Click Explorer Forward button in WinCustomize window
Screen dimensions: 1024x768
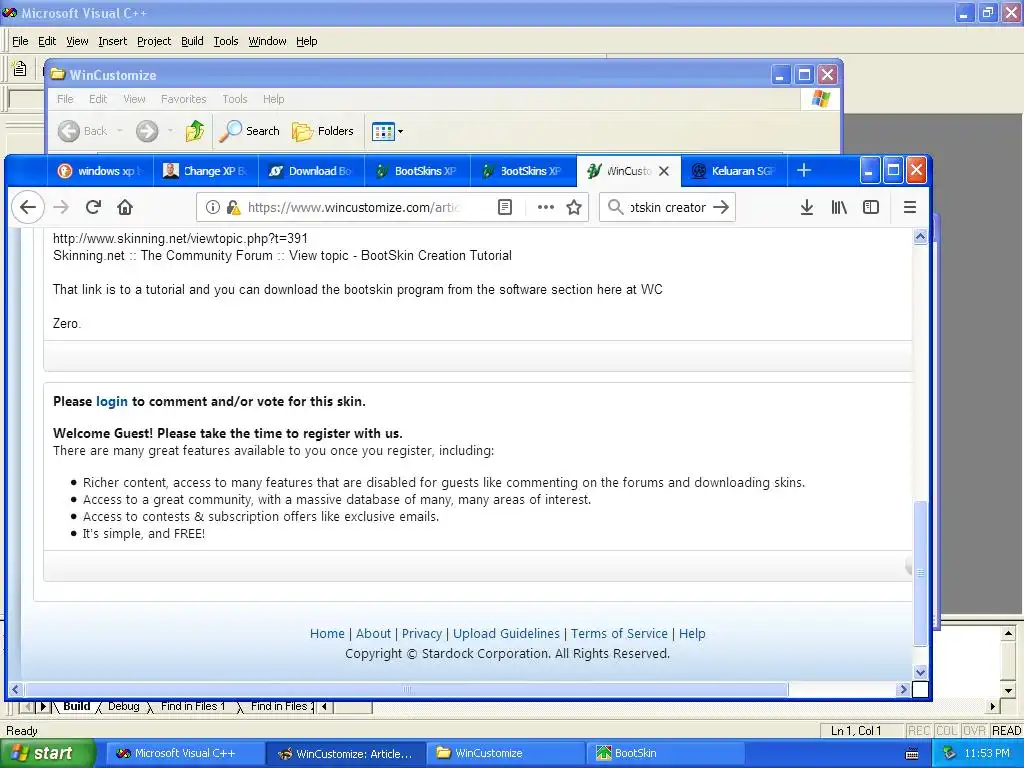[x=147, y=131]
